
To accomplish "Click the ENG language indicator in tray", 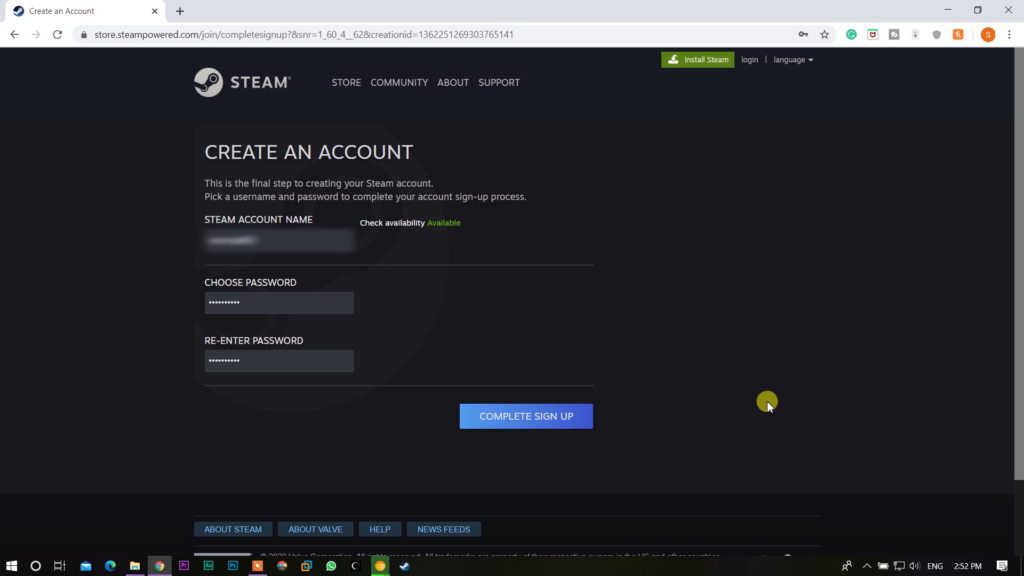I will coord(935,566).
